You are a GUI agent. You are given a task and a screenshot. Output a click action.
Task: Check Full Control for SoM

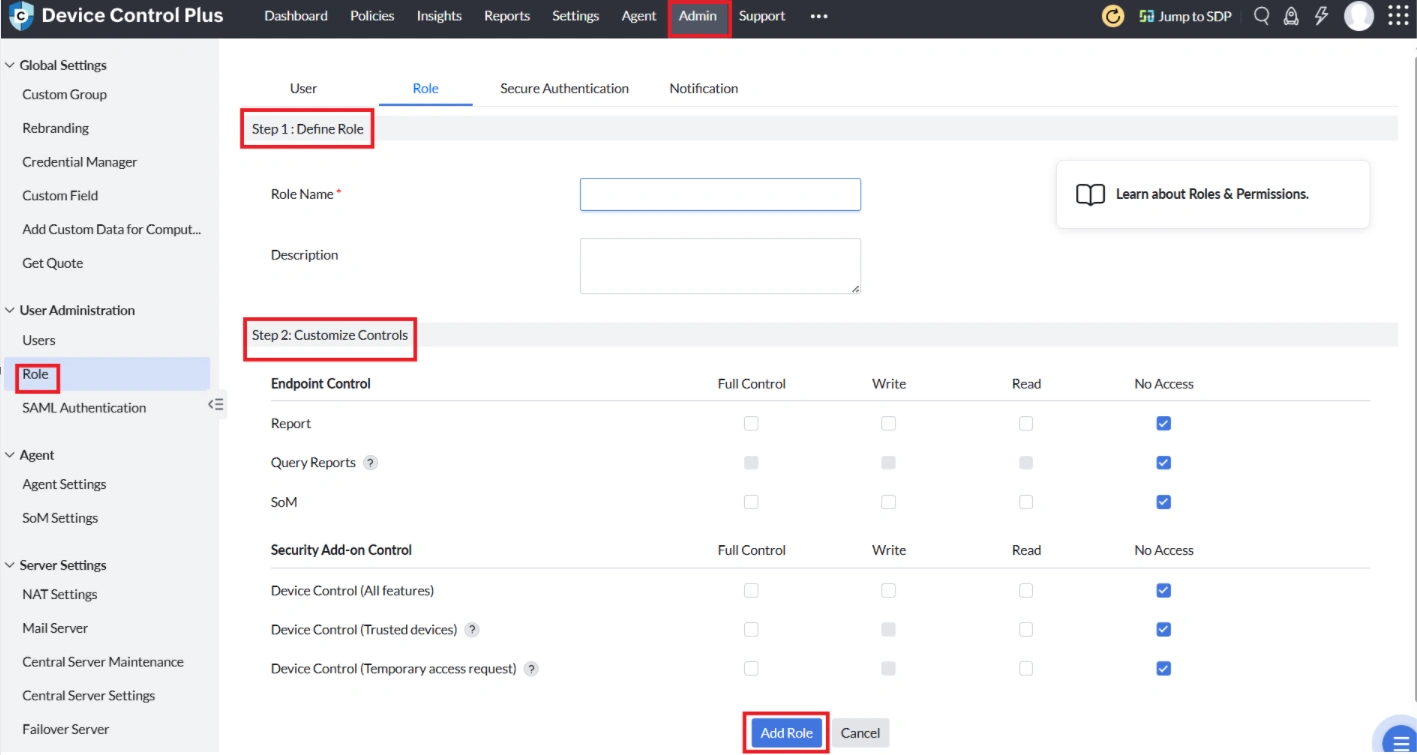click(751, 502)
